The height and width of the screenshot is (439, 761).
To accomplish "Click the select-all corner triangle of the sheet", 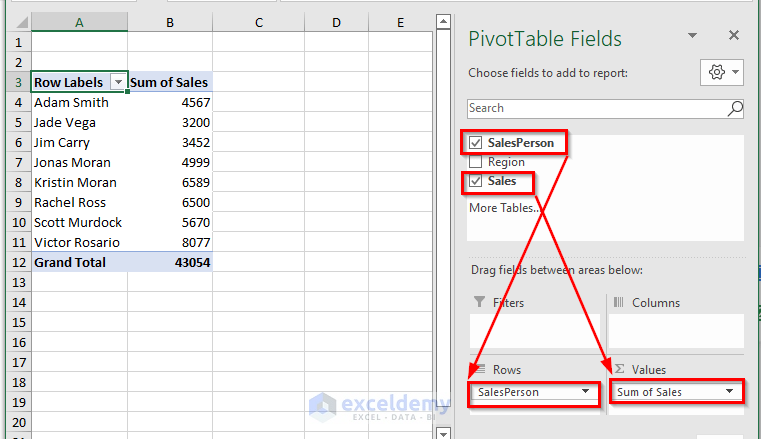I will [21, 22].
